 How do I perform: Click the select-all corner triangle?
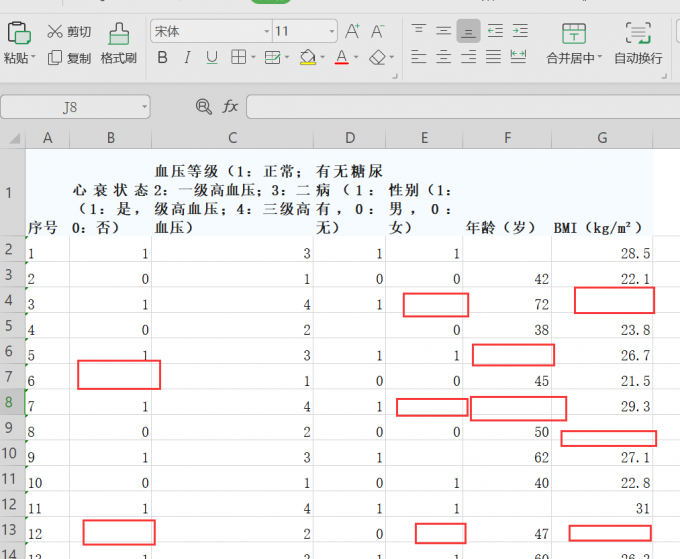[14, 138]
